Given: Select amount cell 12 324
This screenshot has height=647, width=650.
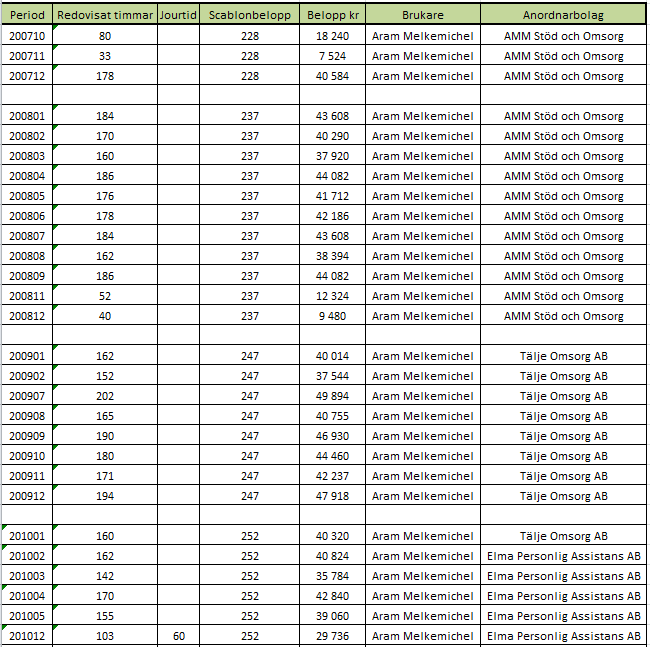Looking at the screenshot, I should (332, 296).
